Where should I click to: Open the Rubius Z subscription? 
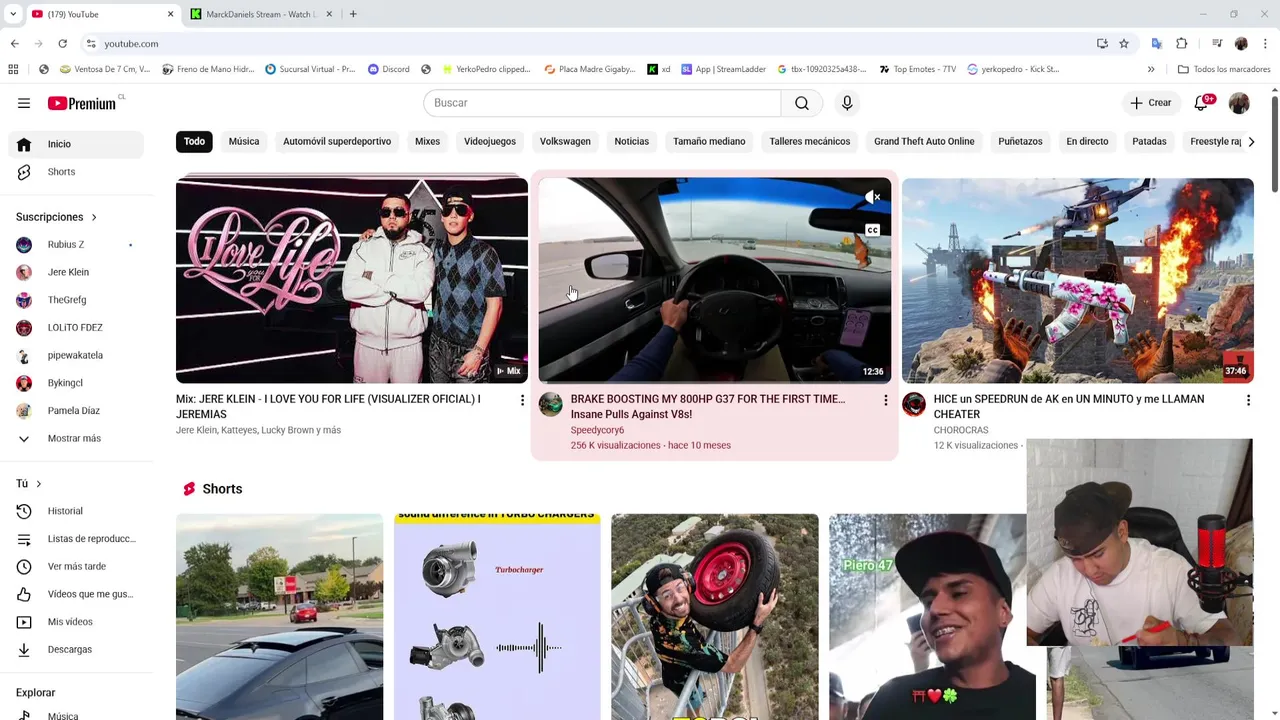pos(76,245)
